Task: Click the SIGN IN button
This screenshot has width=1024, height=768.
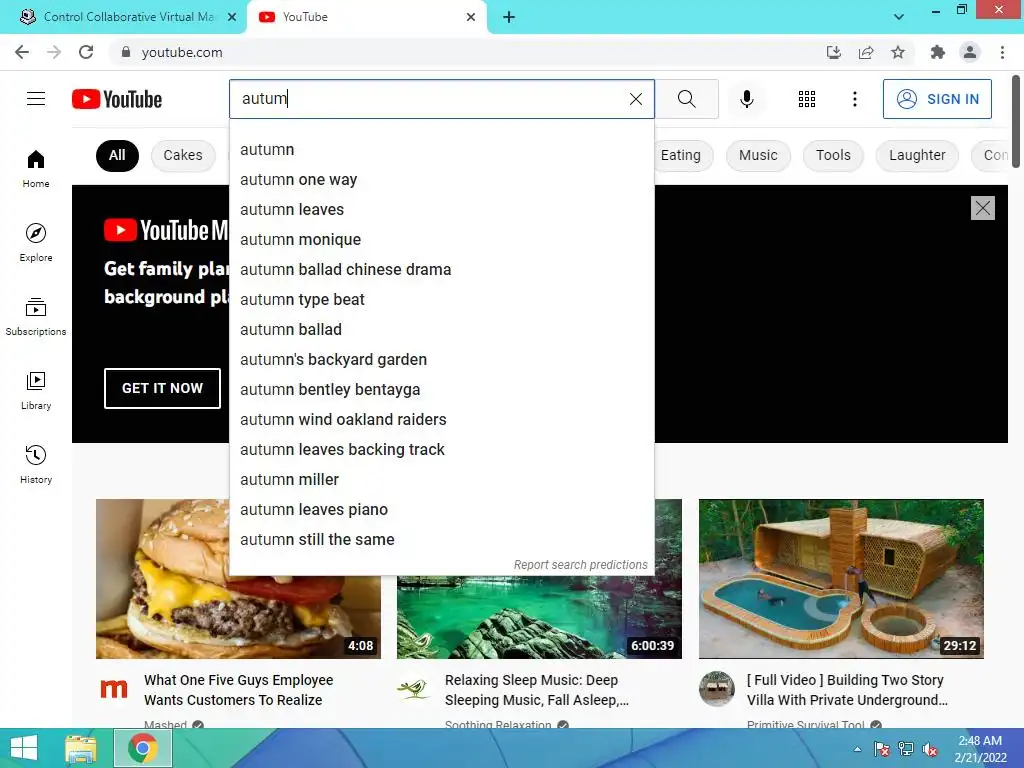Action: 936,99
